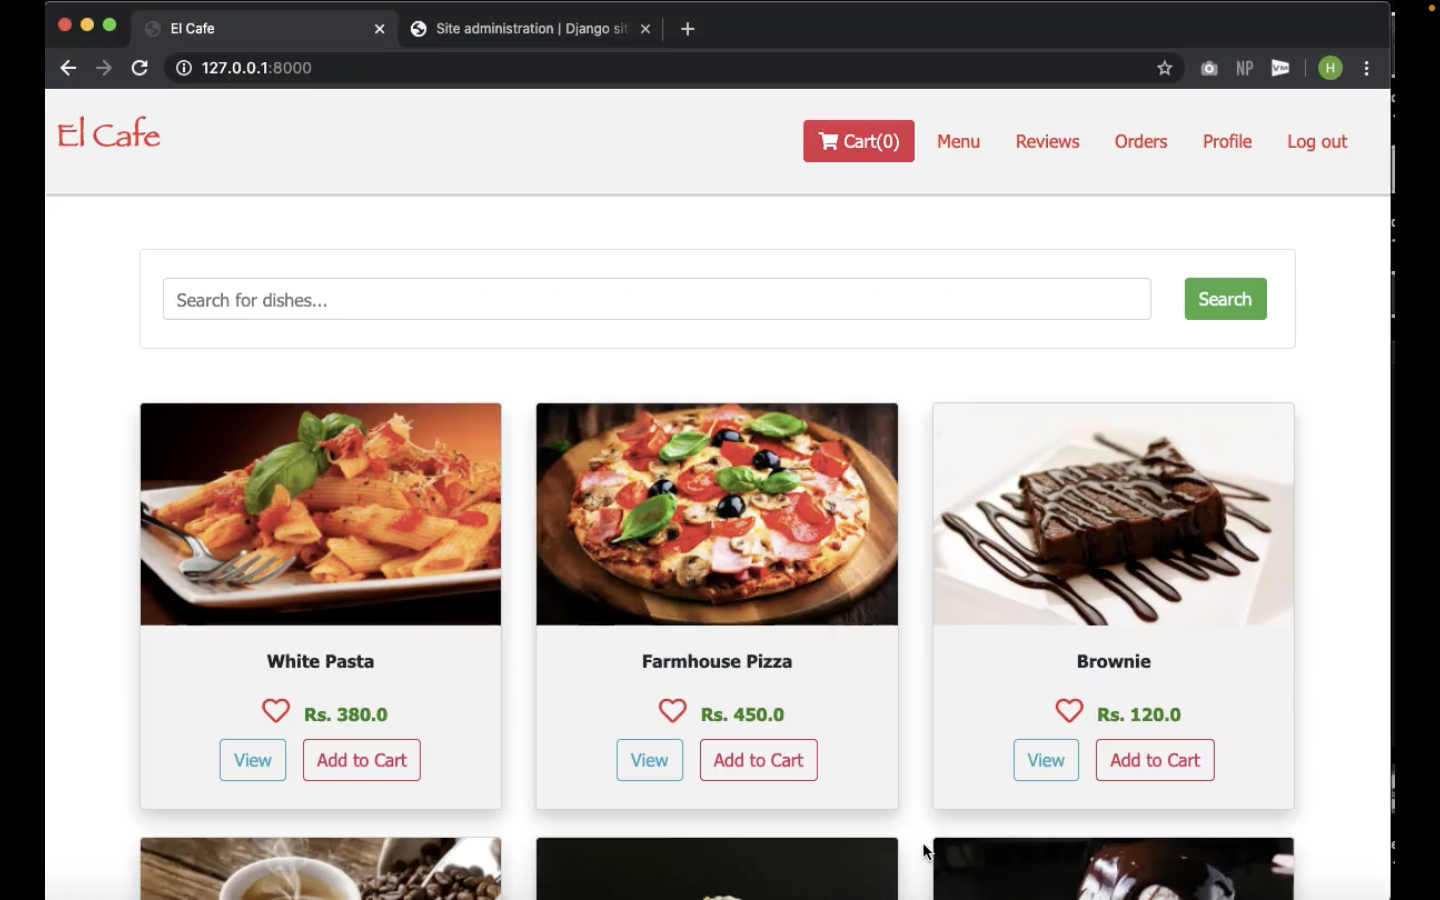Viewport: 1440px width, 900px height.
Task: Reload the page
Action: 140,68
